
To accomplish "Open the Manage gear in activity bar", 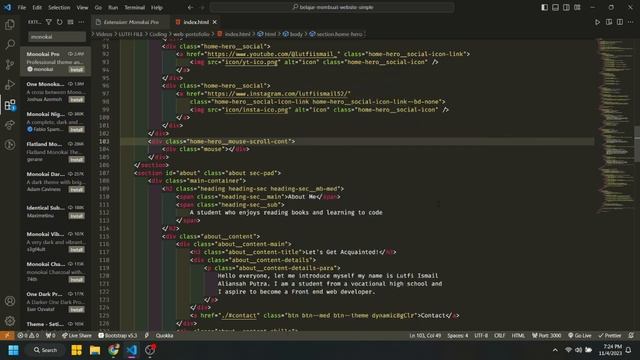I will click(x=10, y=321).
